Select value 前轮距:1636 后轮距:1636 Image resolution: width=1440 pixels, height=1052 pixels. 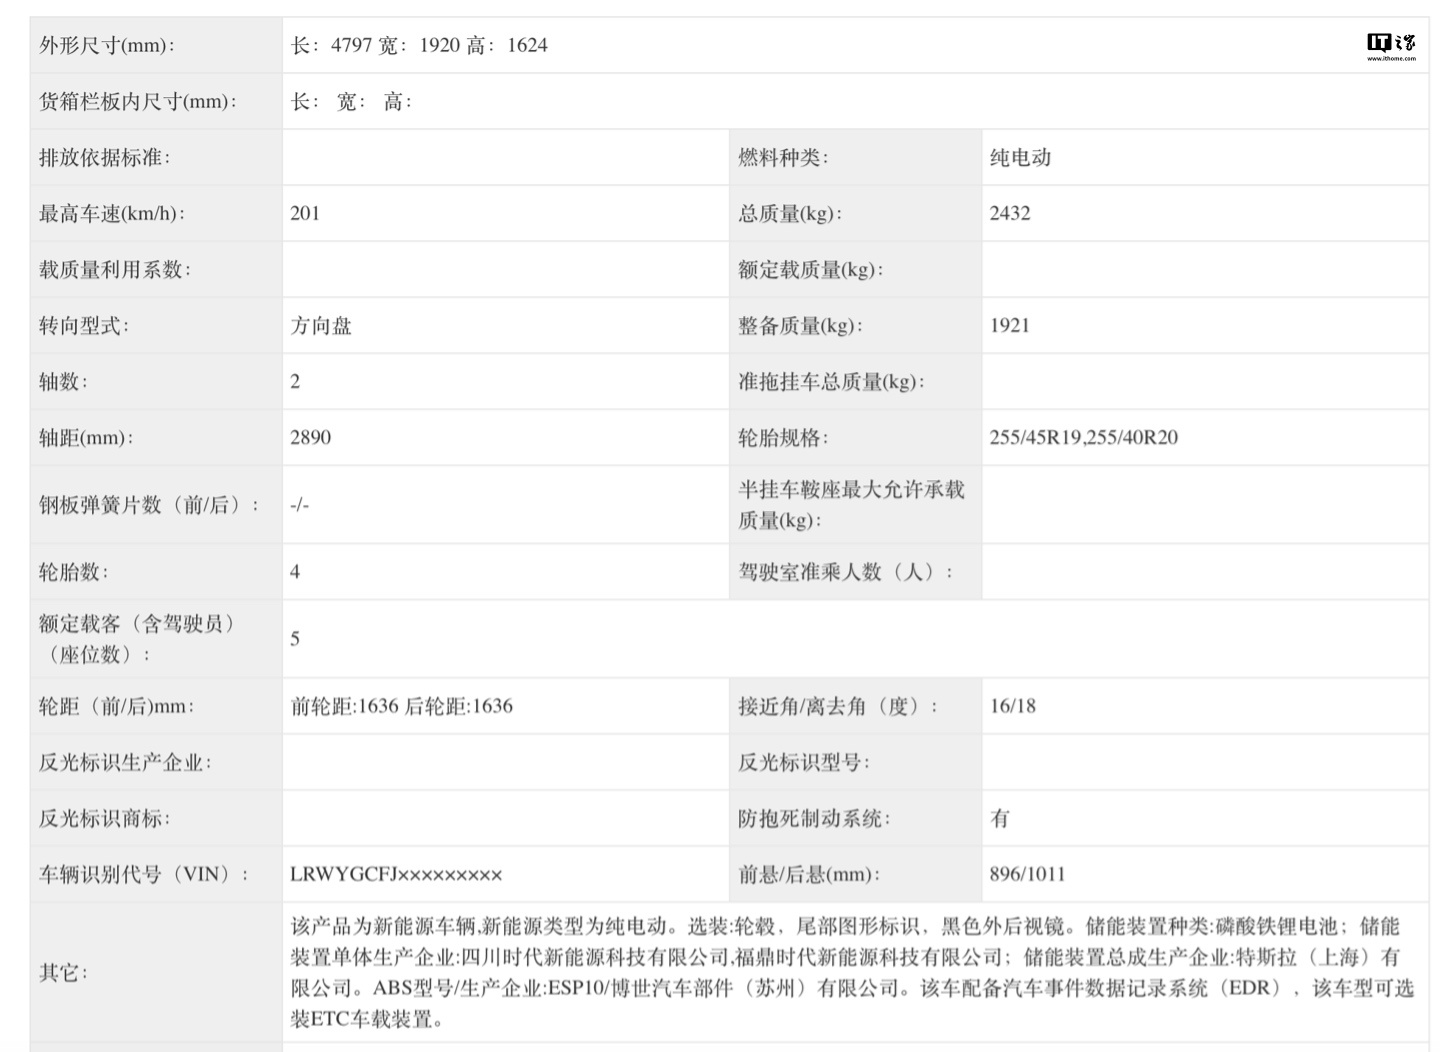(402, 706)
